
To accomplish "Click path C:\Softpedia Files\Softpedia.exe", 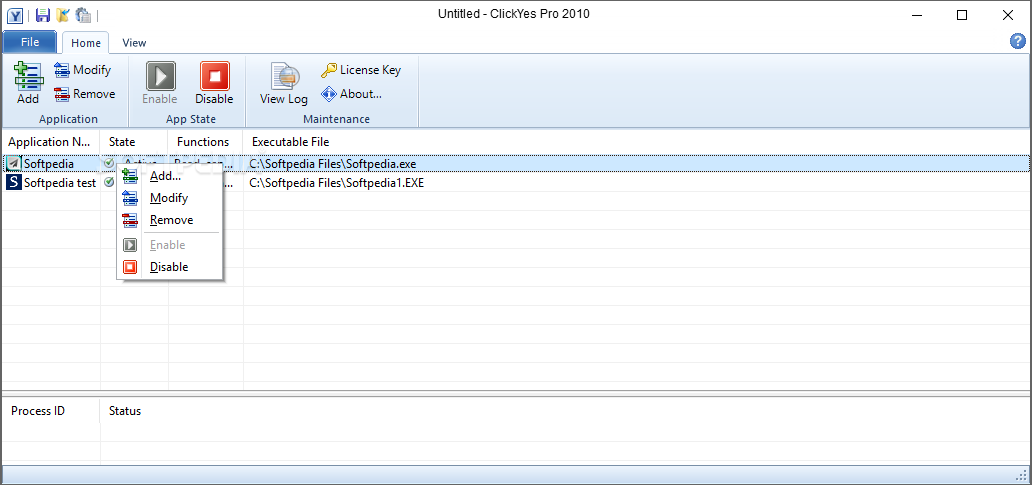I will tap(332, 163).
